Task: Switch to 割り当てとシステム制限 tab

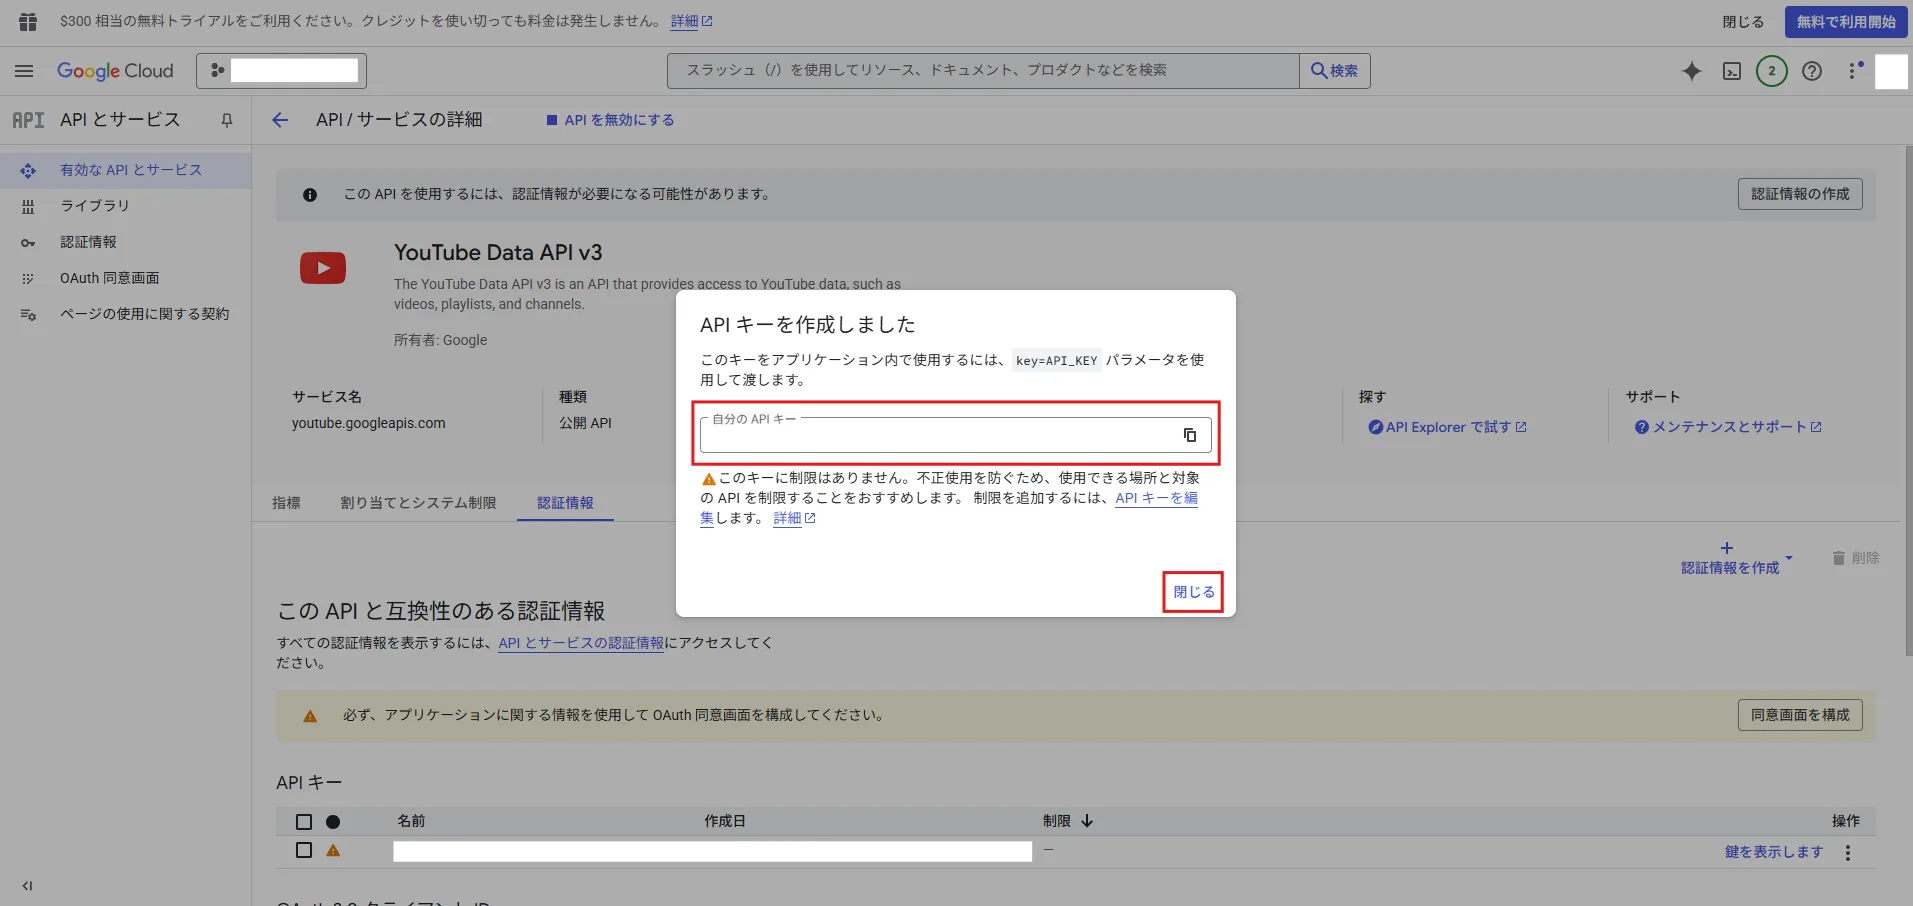Action: coord(418,503)
